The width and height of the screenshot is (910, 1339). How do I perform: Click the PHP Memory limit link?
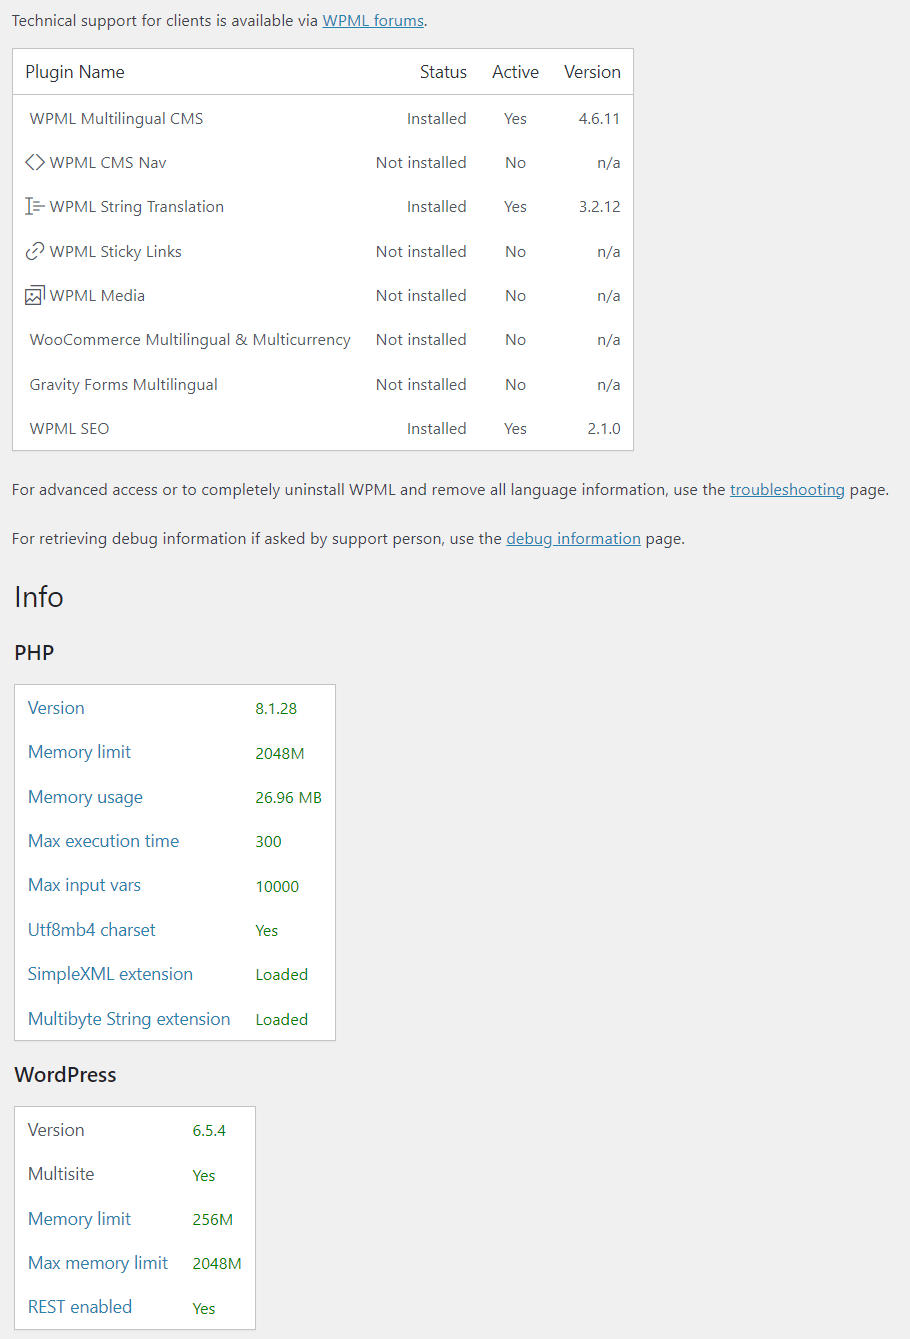(79, 752)
